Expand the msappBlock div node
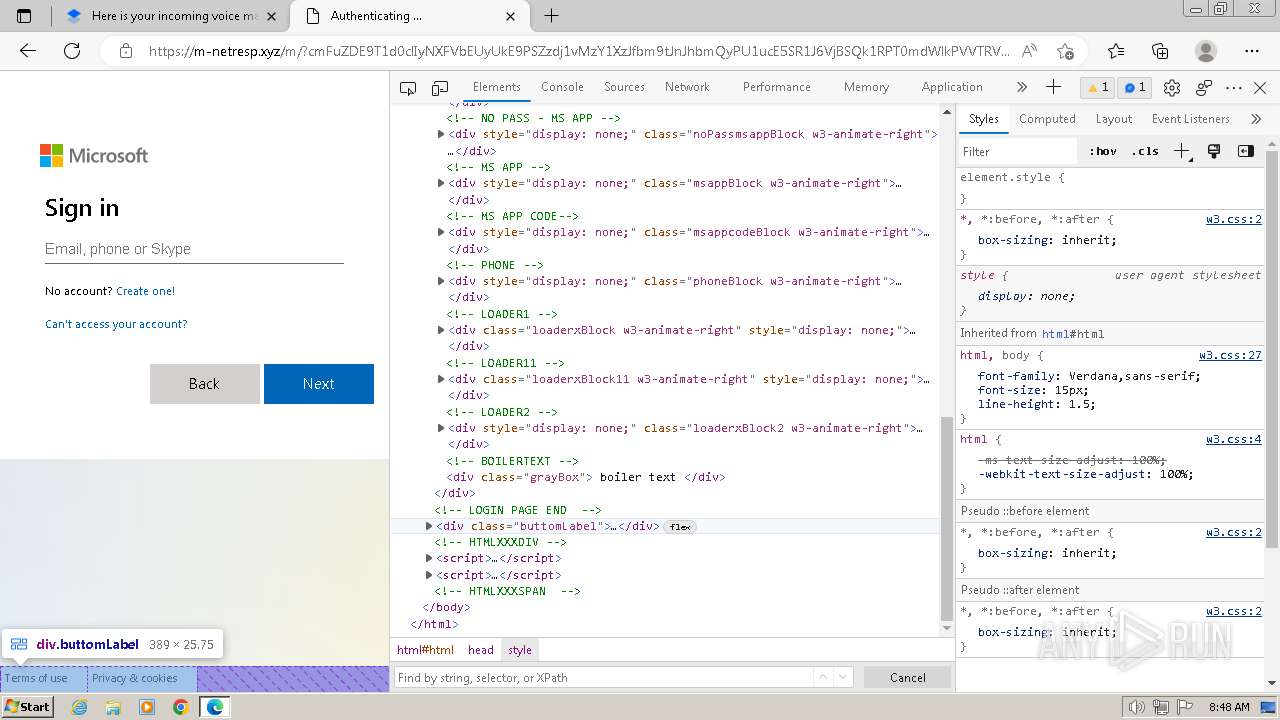The image size is (1280, 720). (441, 183)
